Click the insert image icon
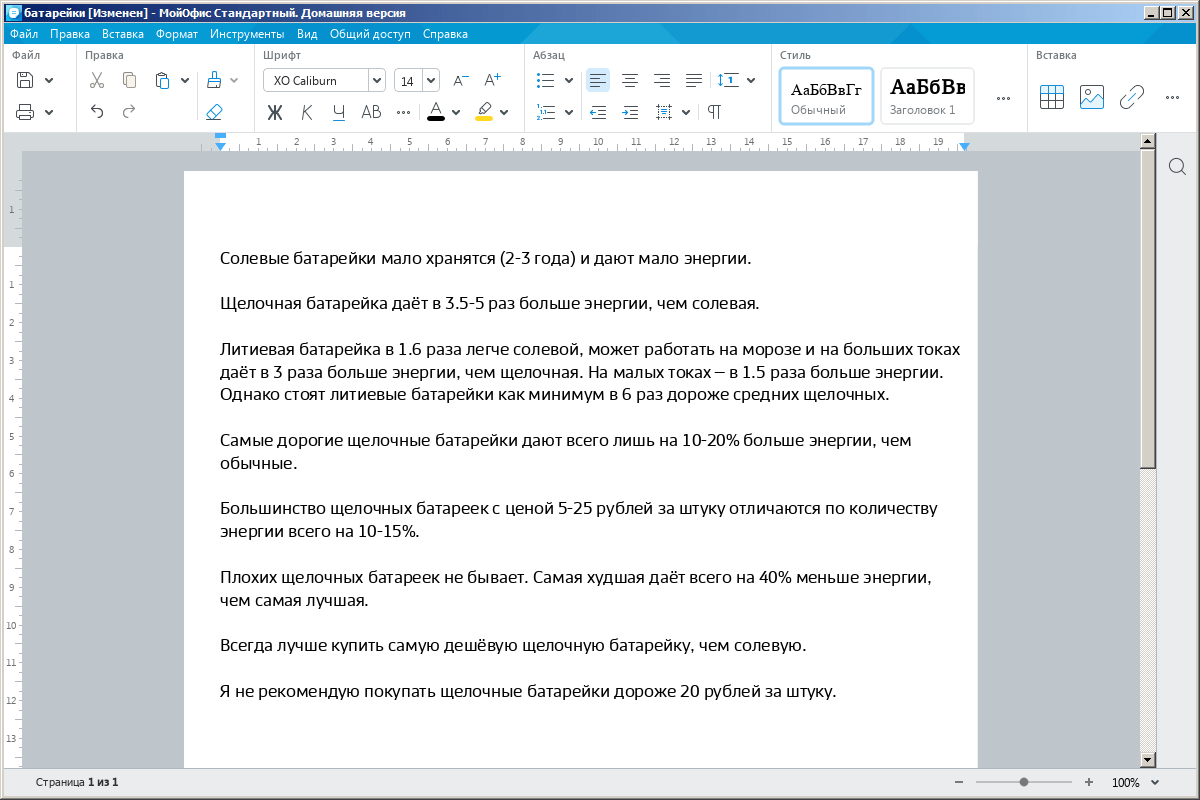Viewport: 1200px width, 800px height. coord(1091,96)
